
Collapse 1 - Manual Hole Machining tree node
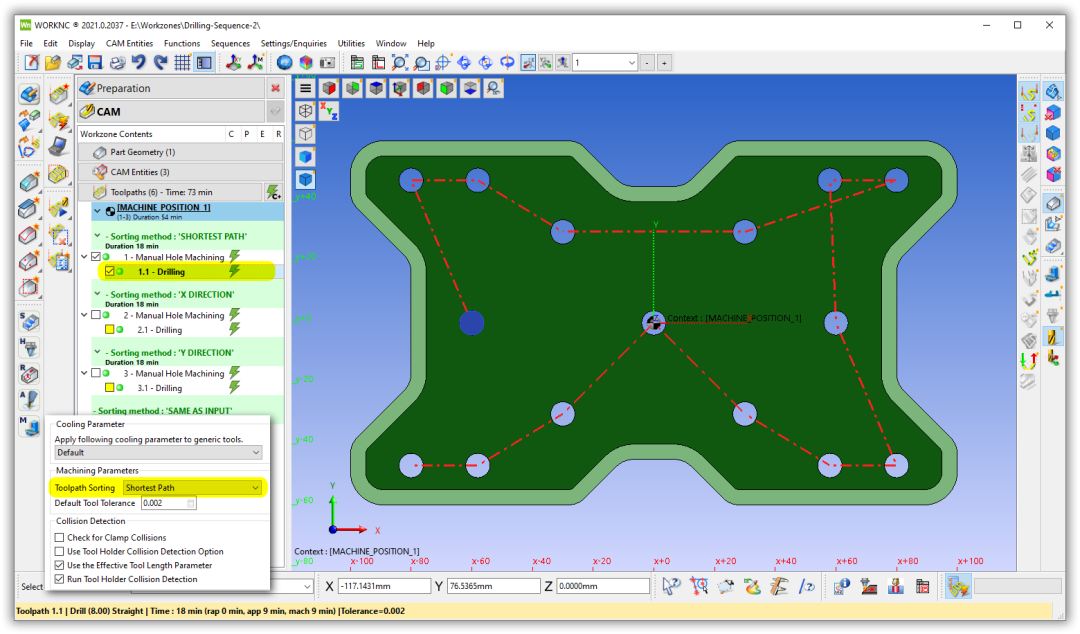coord(85,257)
